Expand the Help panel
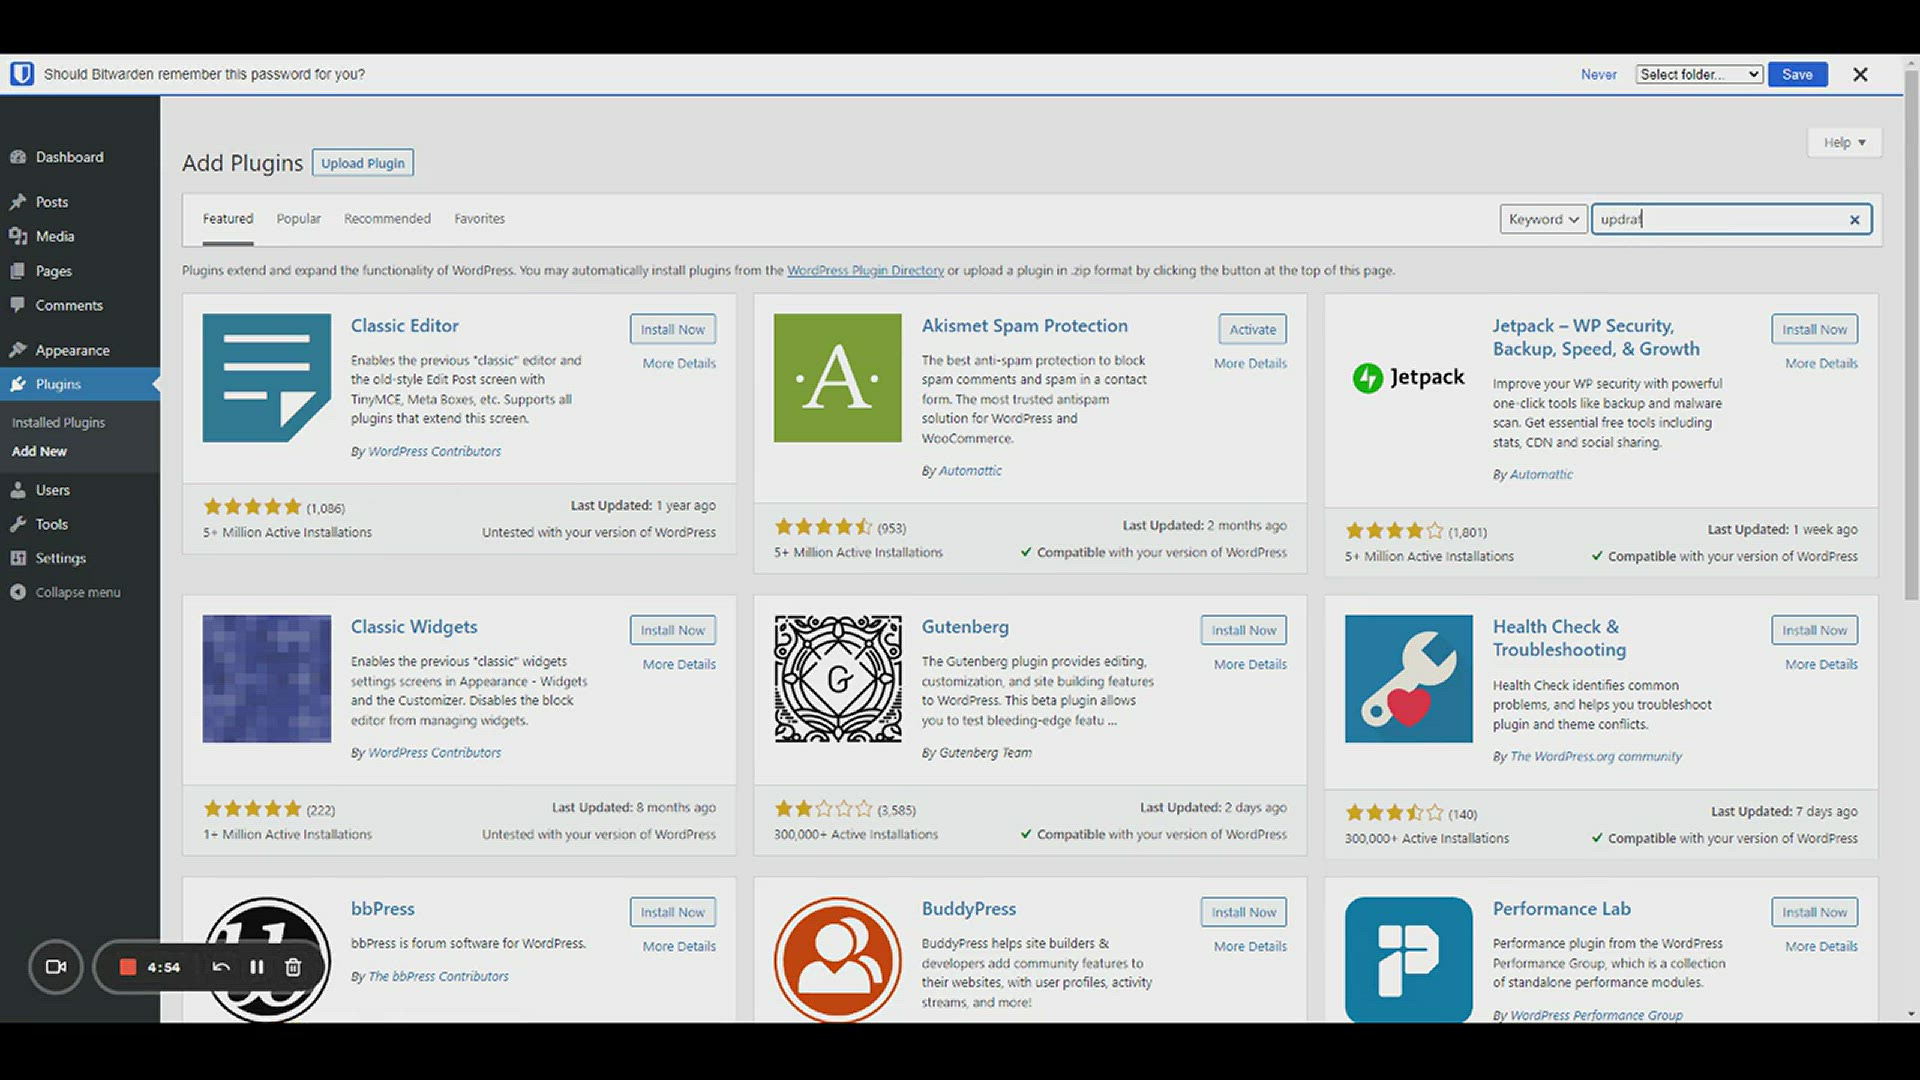Screen dimensions: 1920x1080 pos(1844,142)
